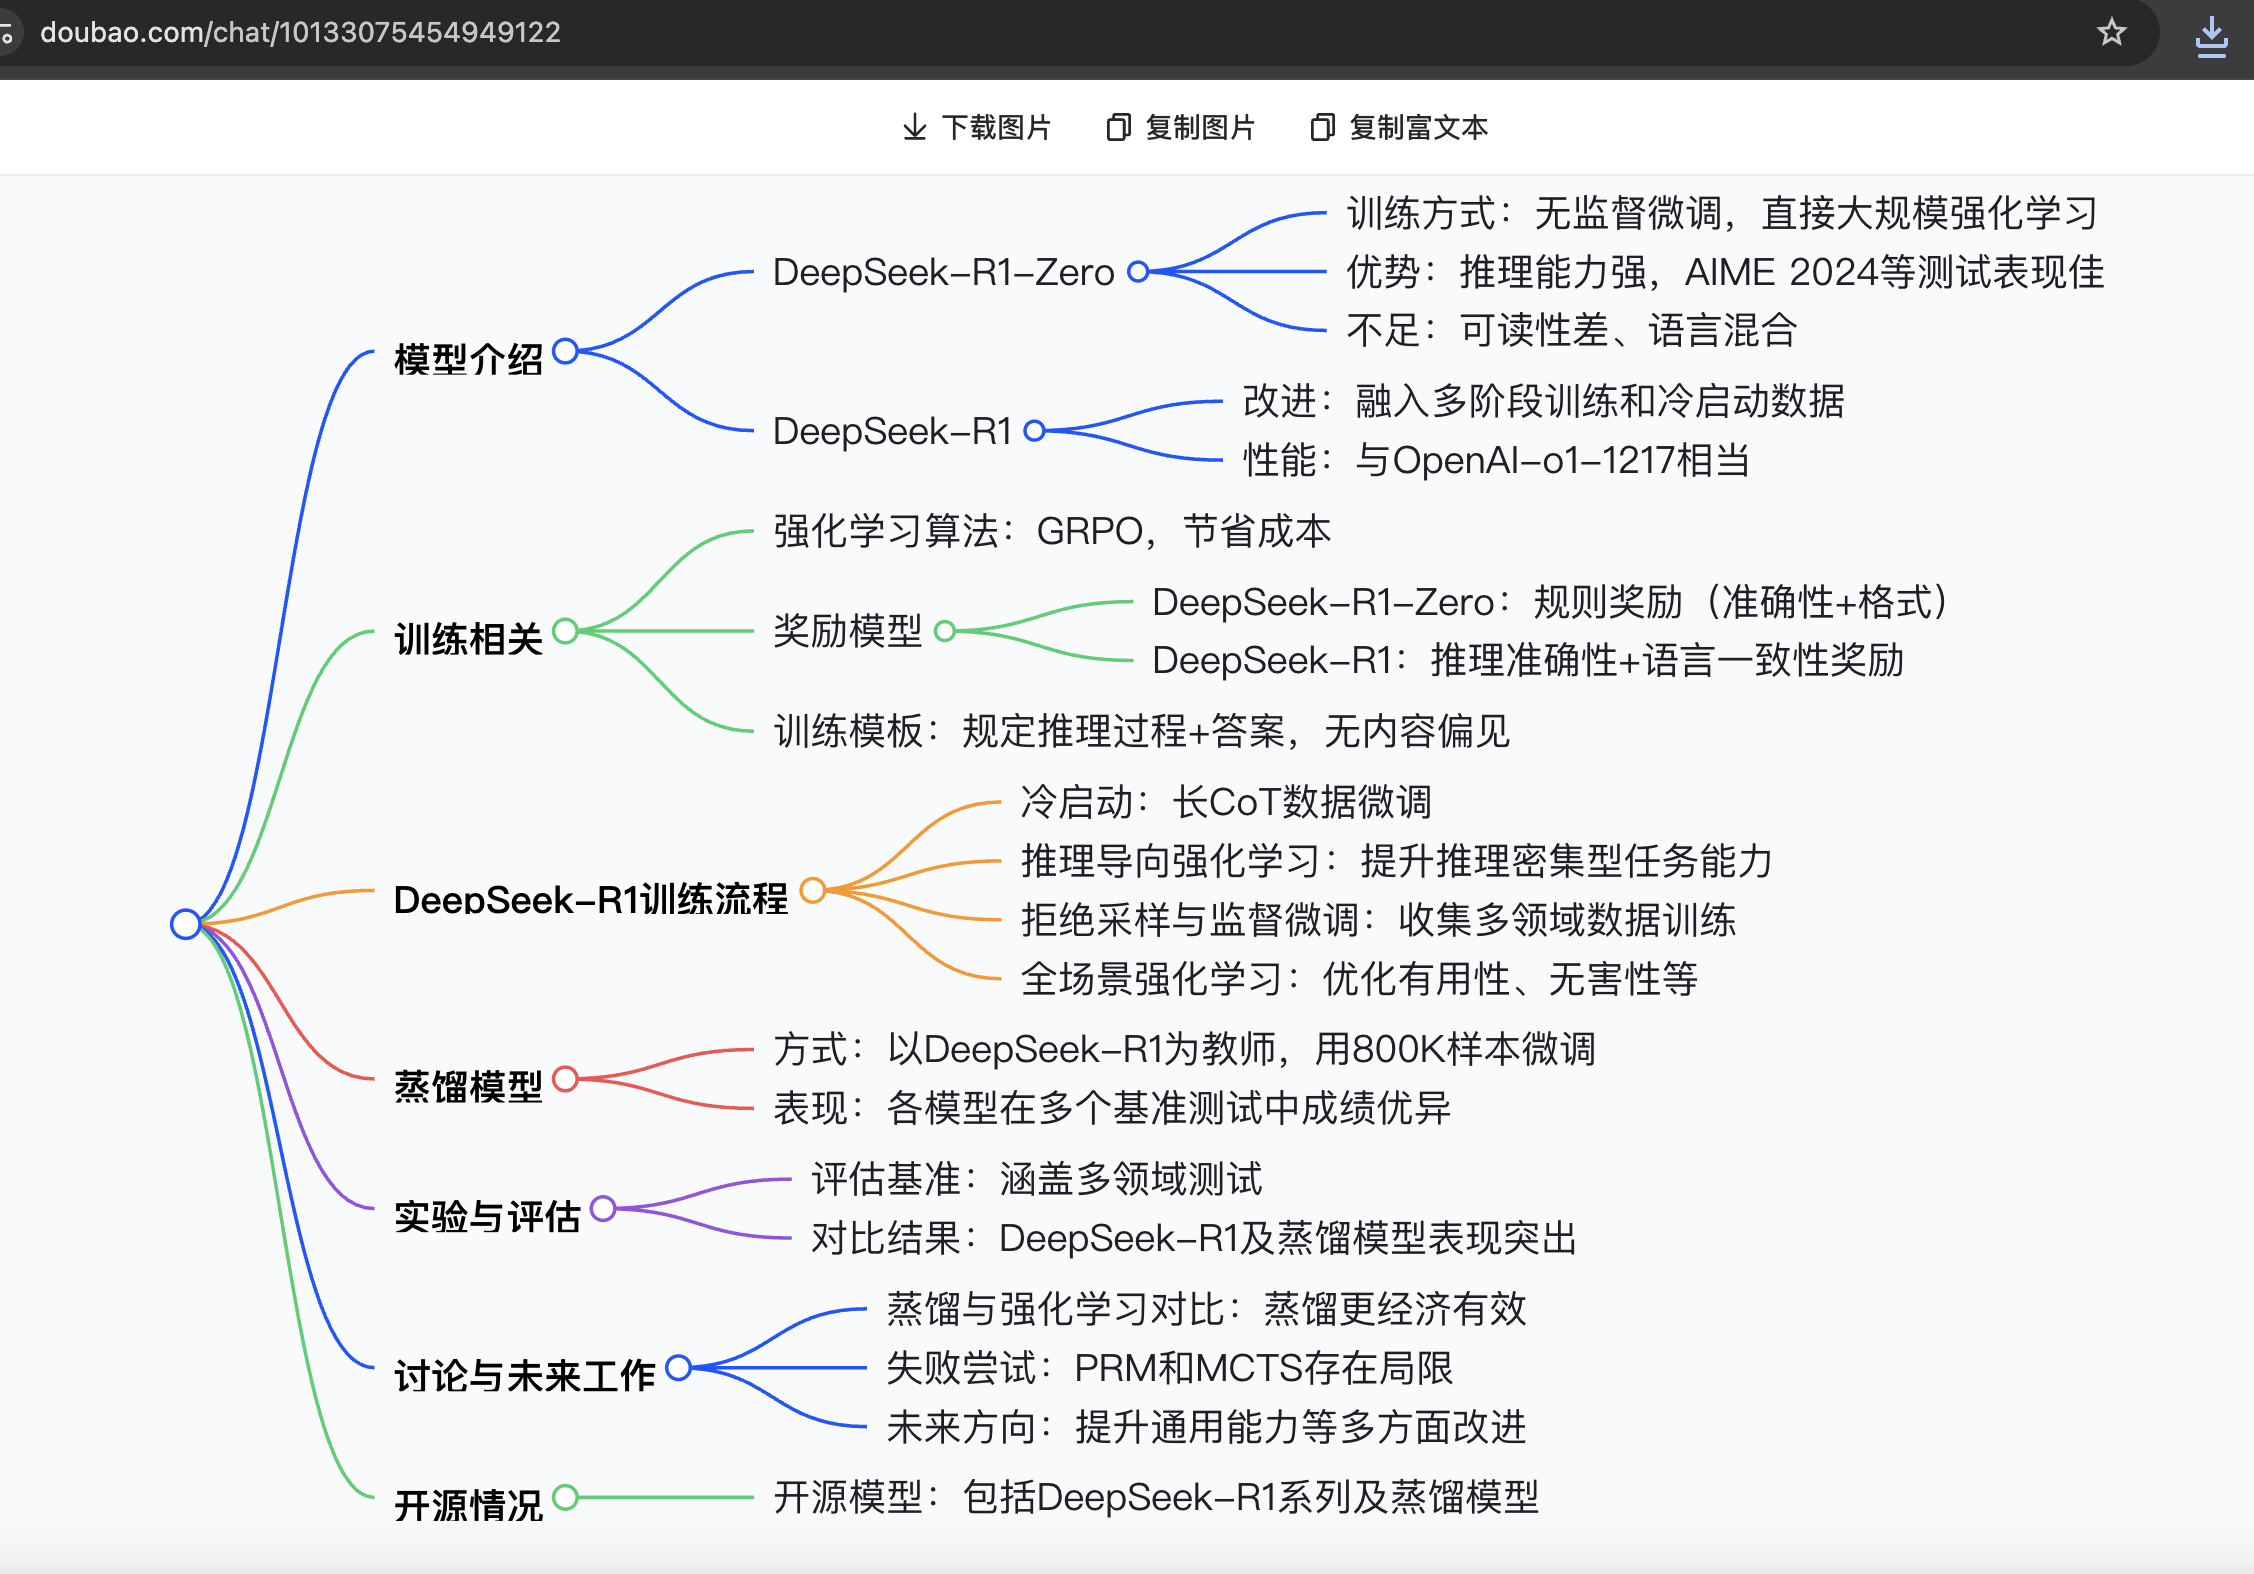
Task: Collapse the DeepSeek-R1训练流程 branch circle
Action: click(x=813, y=890)
